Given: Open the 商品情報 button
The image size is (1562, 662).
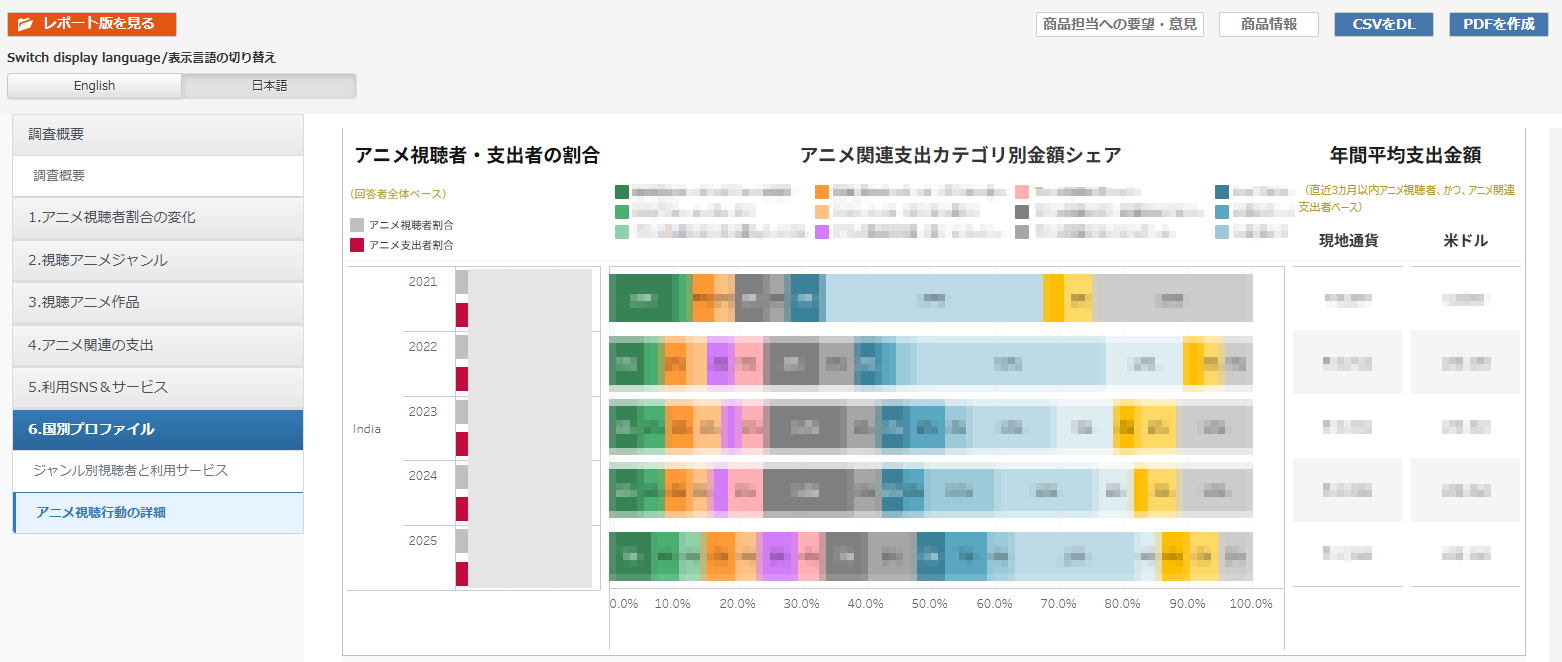Looking at the screenshot, I should 1269,24.
